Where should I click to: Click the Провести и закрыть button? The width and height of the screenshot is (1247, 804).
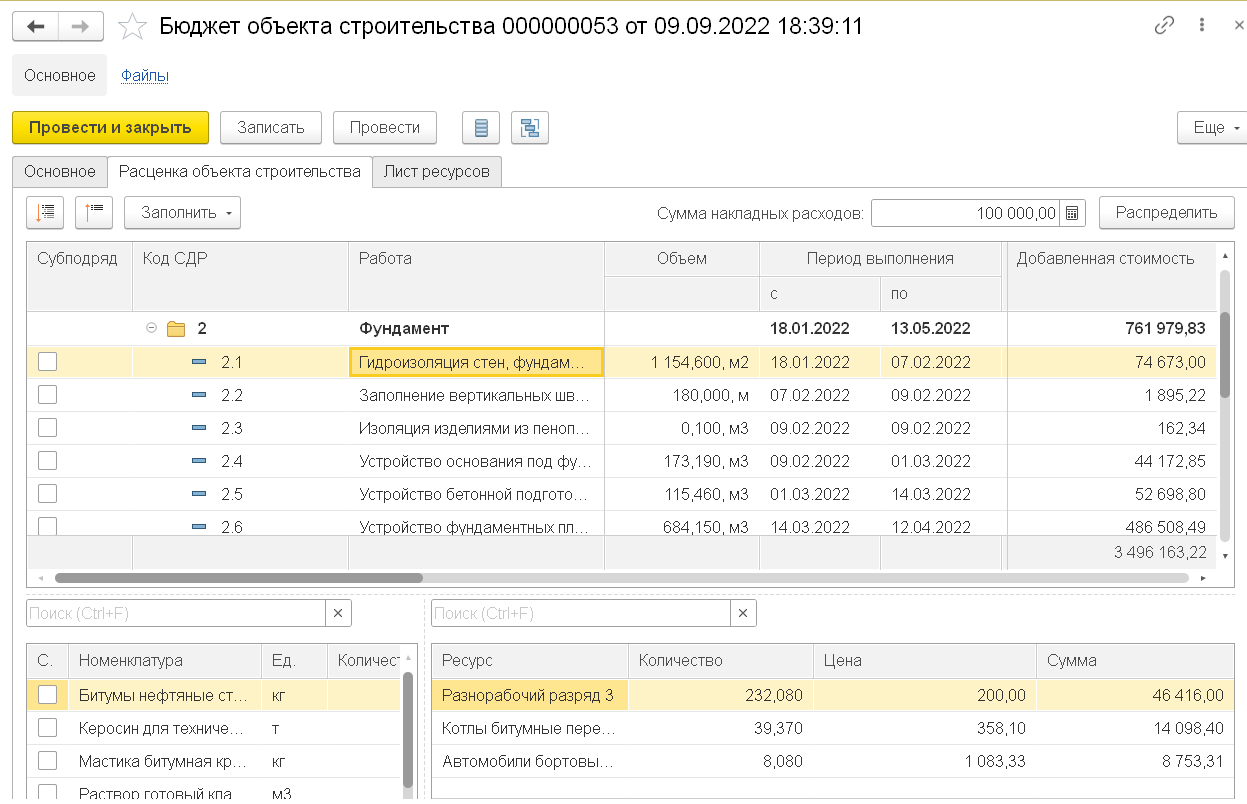[x=110, y=128]
